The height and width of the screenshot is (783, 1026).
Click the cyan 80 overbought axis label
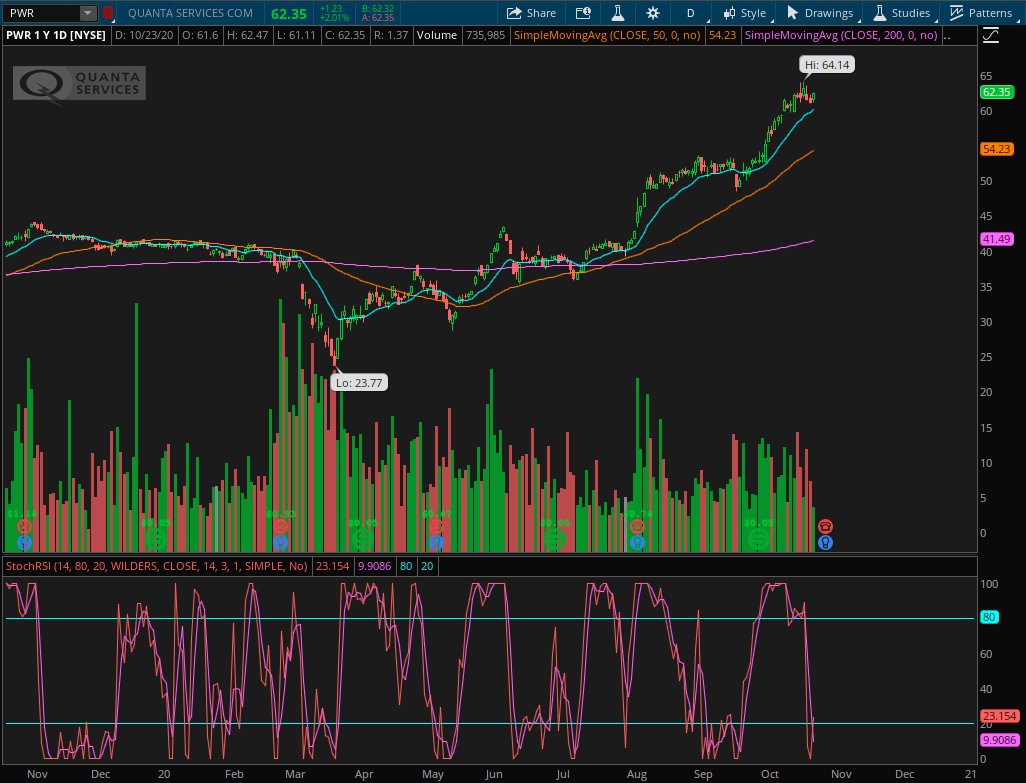(x=989, y=617)
